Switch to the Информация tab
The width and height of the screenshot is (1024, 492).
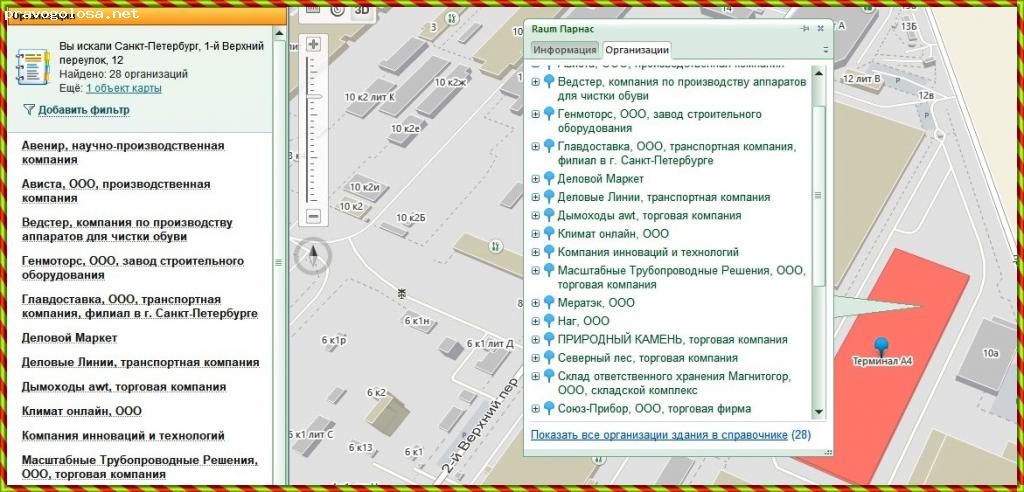564,50
